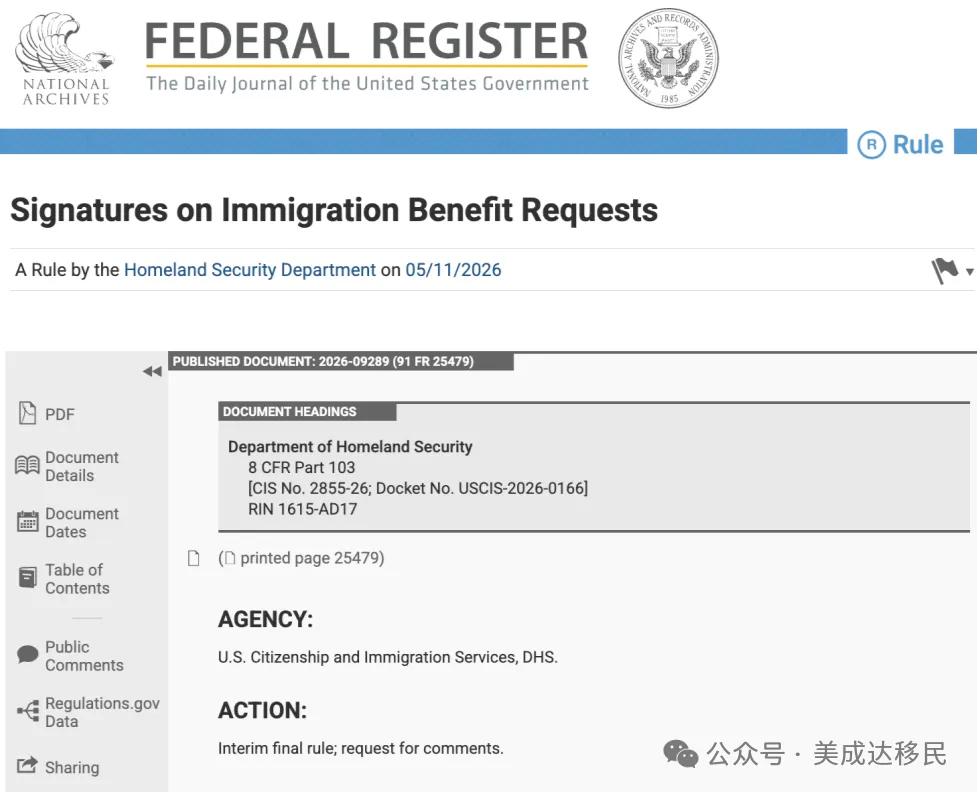Open the Homeland Security Department link

point(250,270)
